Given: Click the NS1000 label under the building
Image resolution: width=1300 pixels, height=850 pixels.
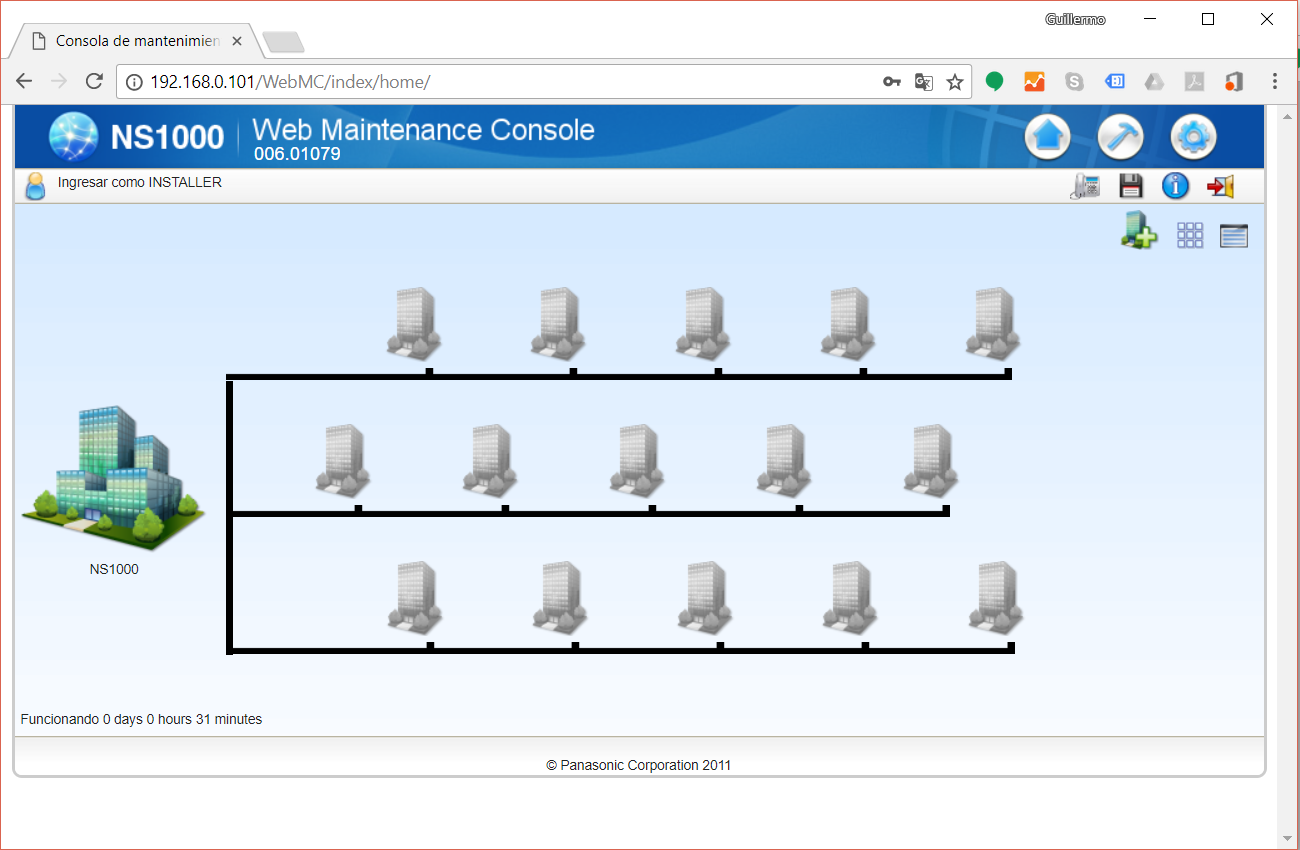Looking at the screenshot, I should (x=114, y=569).
